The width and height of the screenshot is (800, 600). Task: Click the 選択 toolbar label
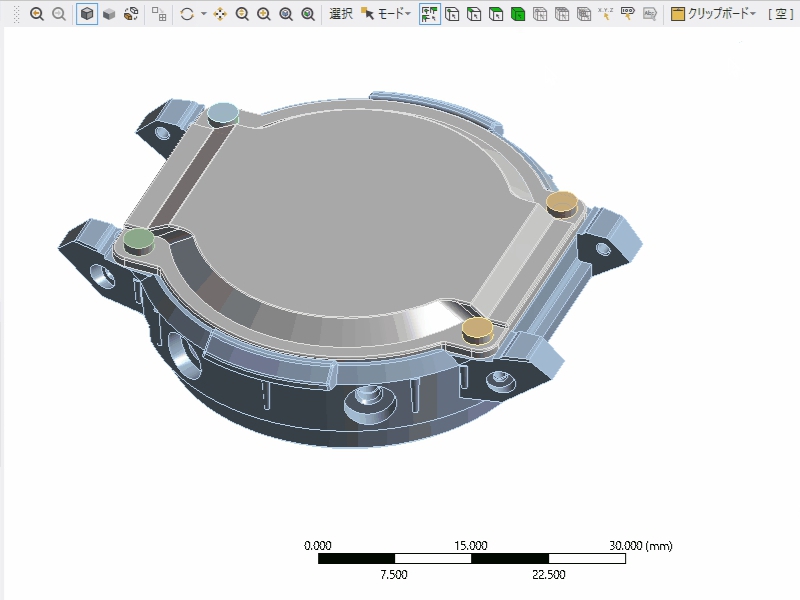(341, 14)
